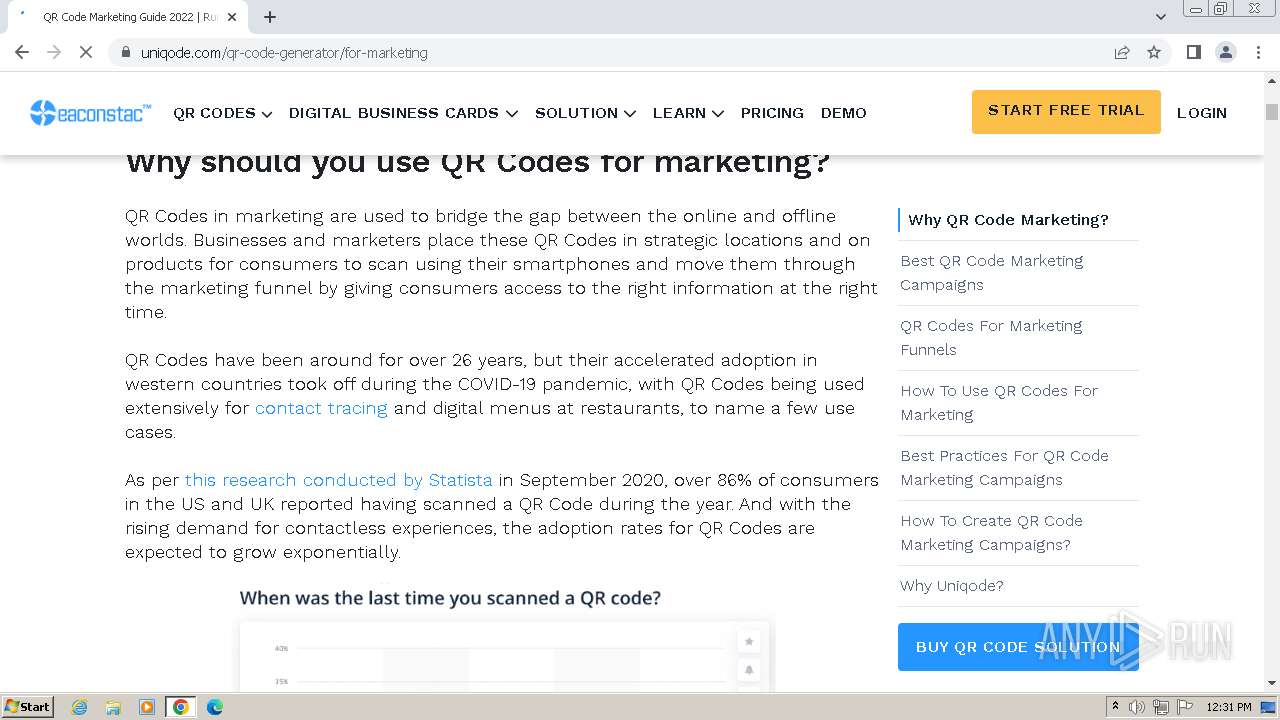The image size is (1280, 720).
Task: Open Microsoft Edge from taskbar
Action: click(214, 707)
